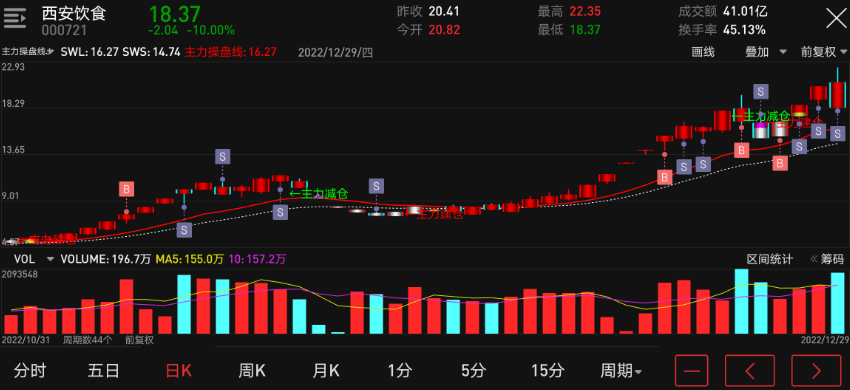Expand the 叠加 overlay dropdown
Screen dimensions: 850x390
[765, 52]
